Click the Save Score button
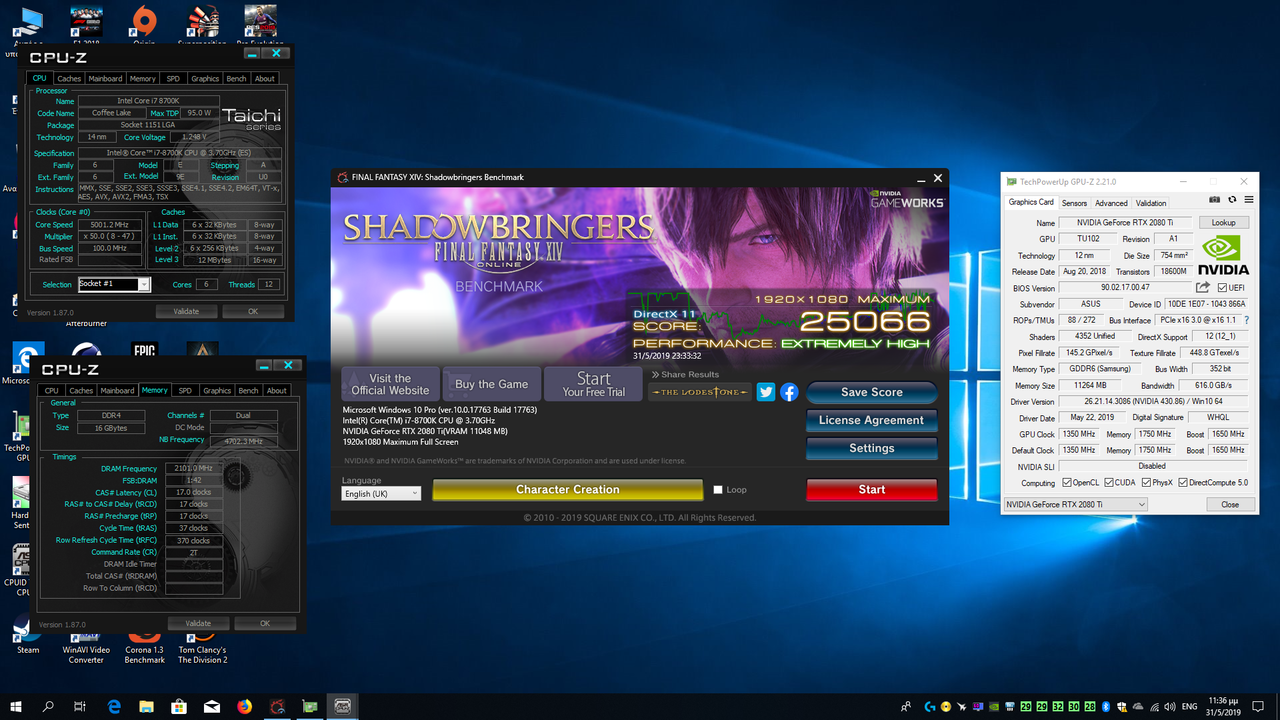The height and width of the screenshot is (720, 1280). [871, 392]
